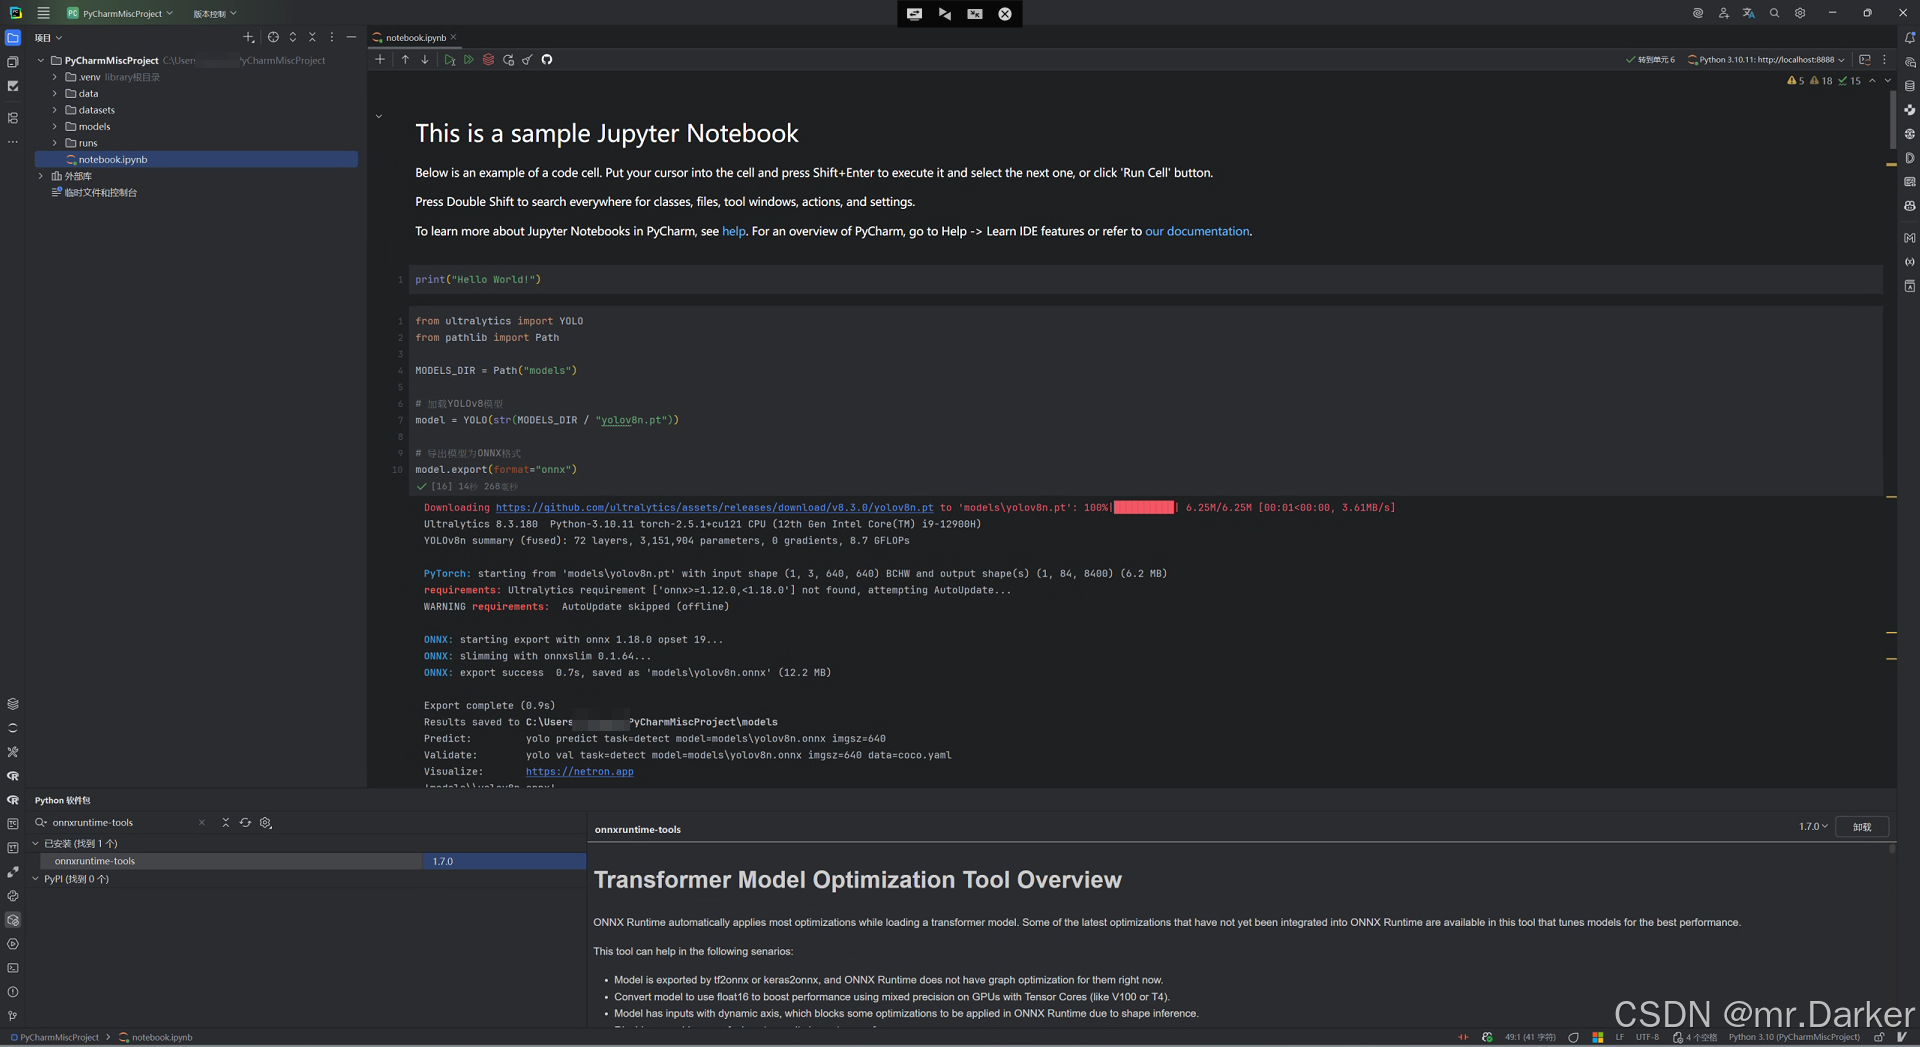Add a new cell with plus icon

click(x=380, y=59)
